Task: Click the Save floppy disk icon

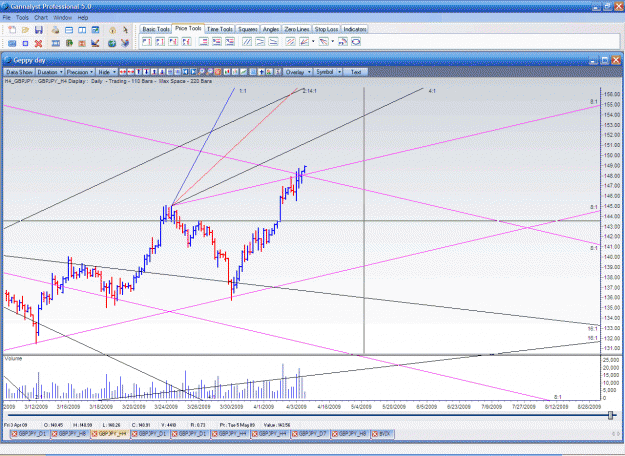Action: (x=39, y=30)
